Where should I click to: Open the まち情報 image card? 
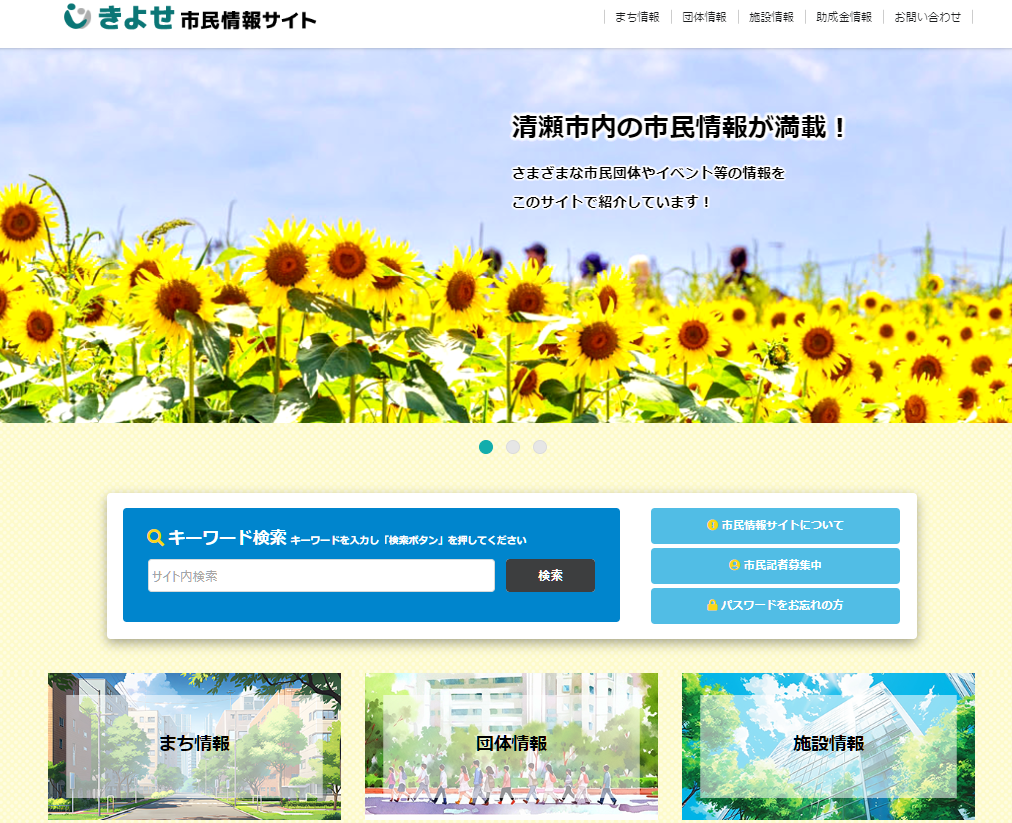(x=194, y=745)
